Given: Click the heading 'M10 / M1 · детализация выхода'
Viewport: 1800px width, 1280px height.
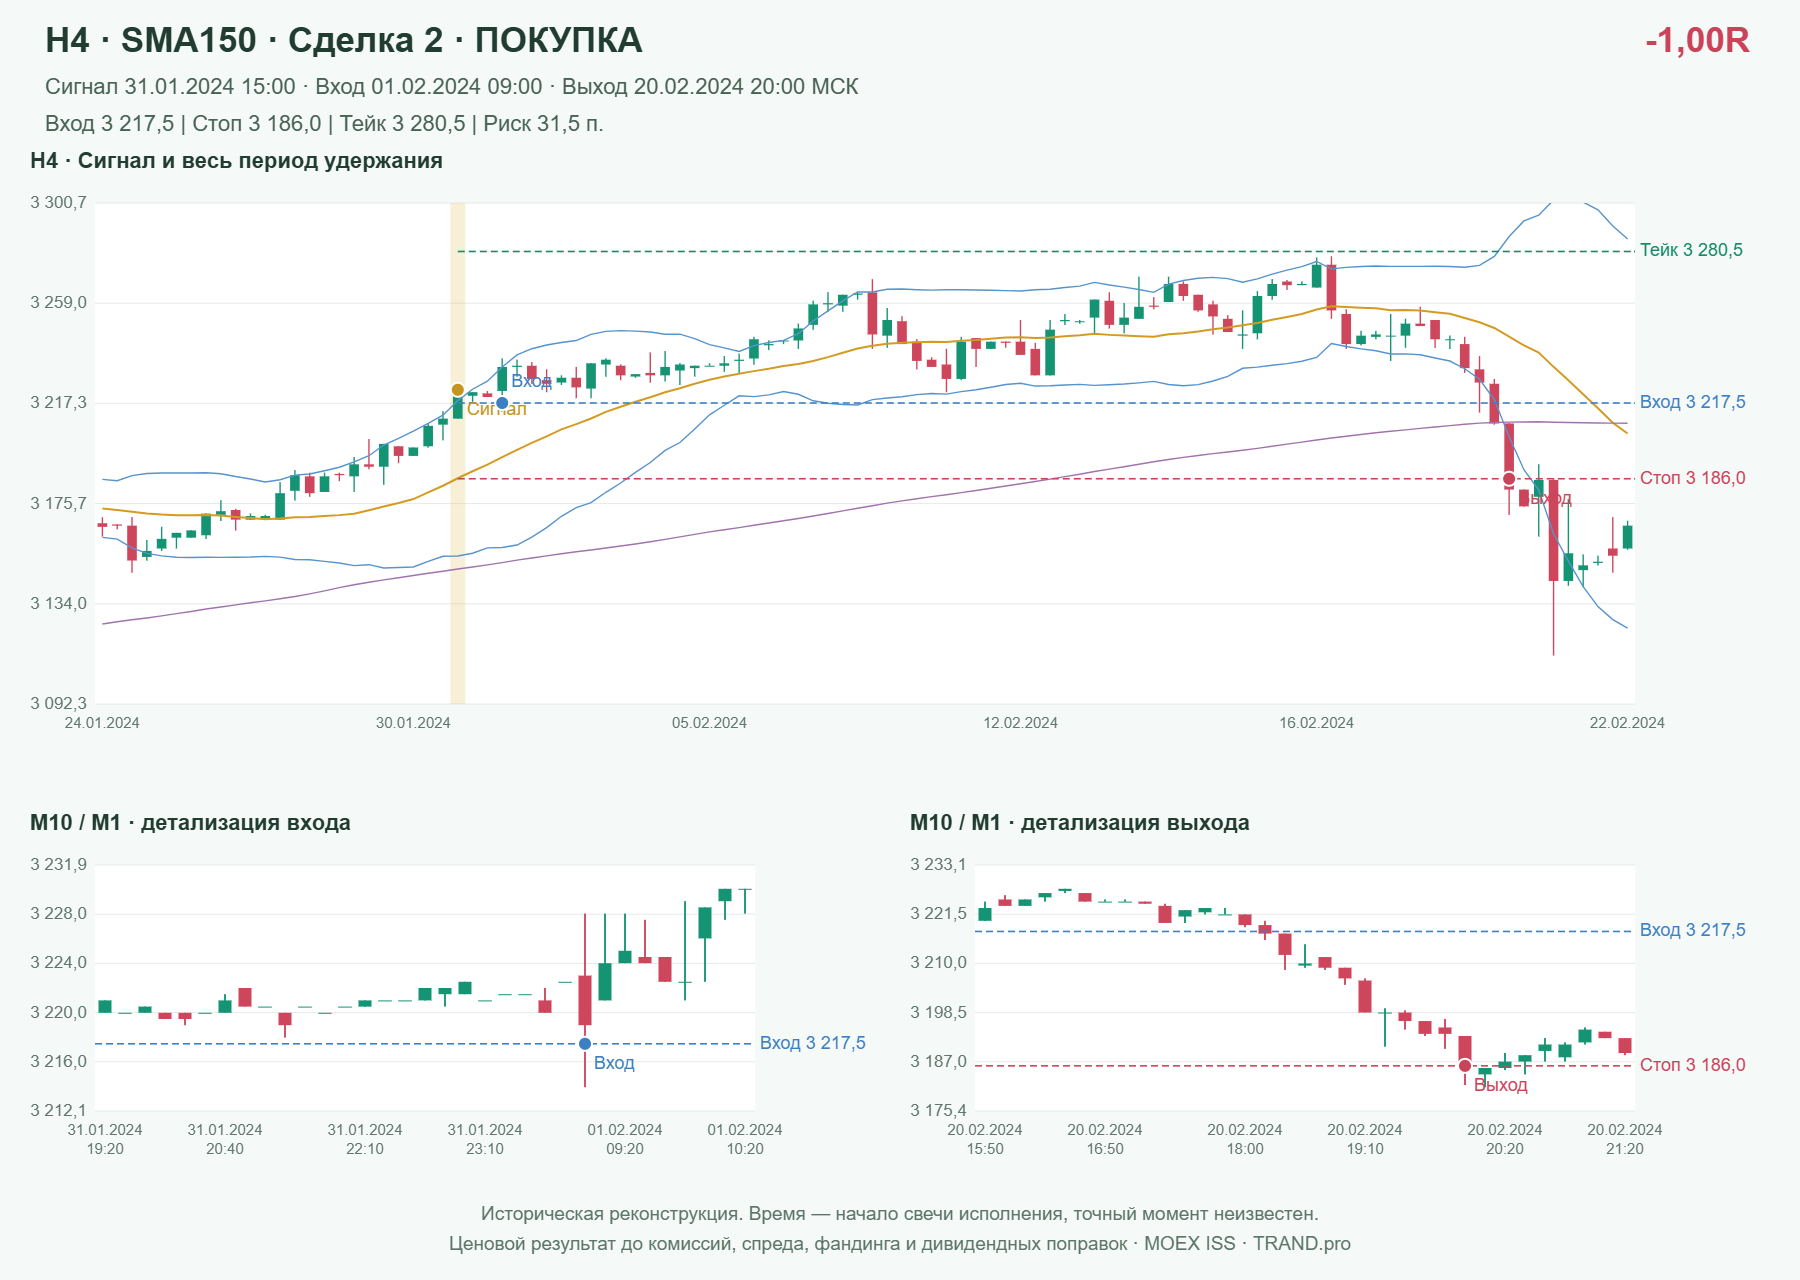Looking at the screenshot, I should 1080,823.
